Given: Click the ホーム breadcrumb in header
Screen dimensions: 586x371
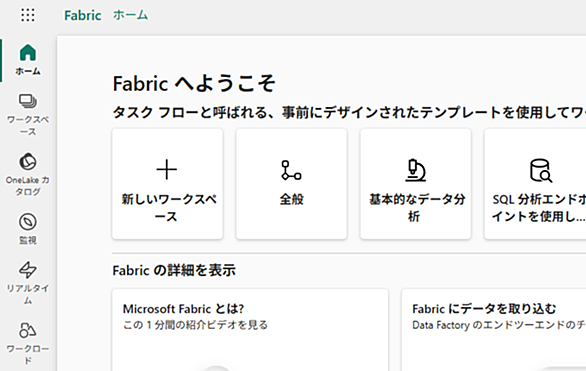Looking at the screenshot, I should 130,15.
